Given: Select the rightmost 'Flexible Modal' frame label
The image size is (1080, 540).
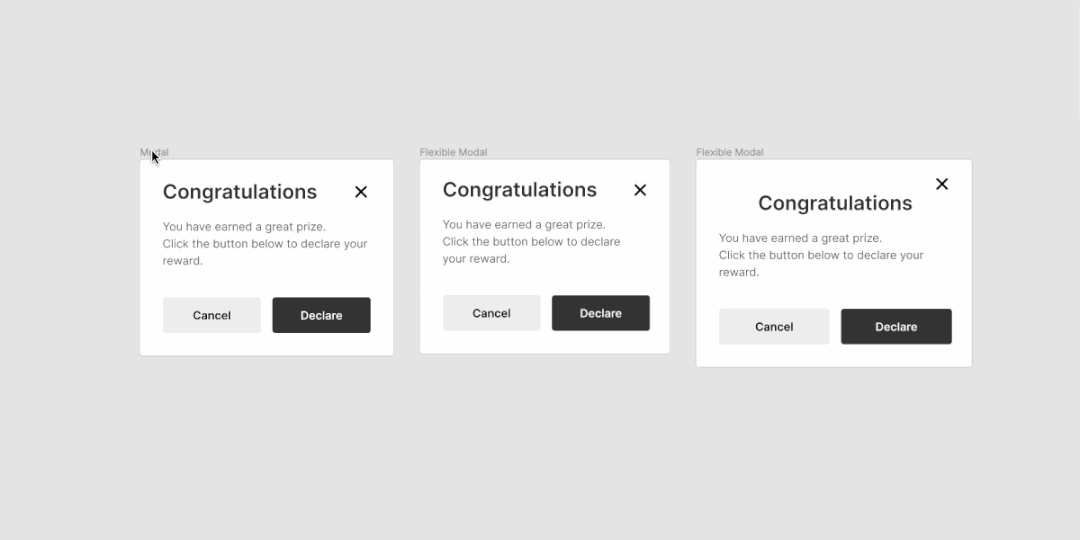Looking at the screenshot, I should click(x=729, y=152).
